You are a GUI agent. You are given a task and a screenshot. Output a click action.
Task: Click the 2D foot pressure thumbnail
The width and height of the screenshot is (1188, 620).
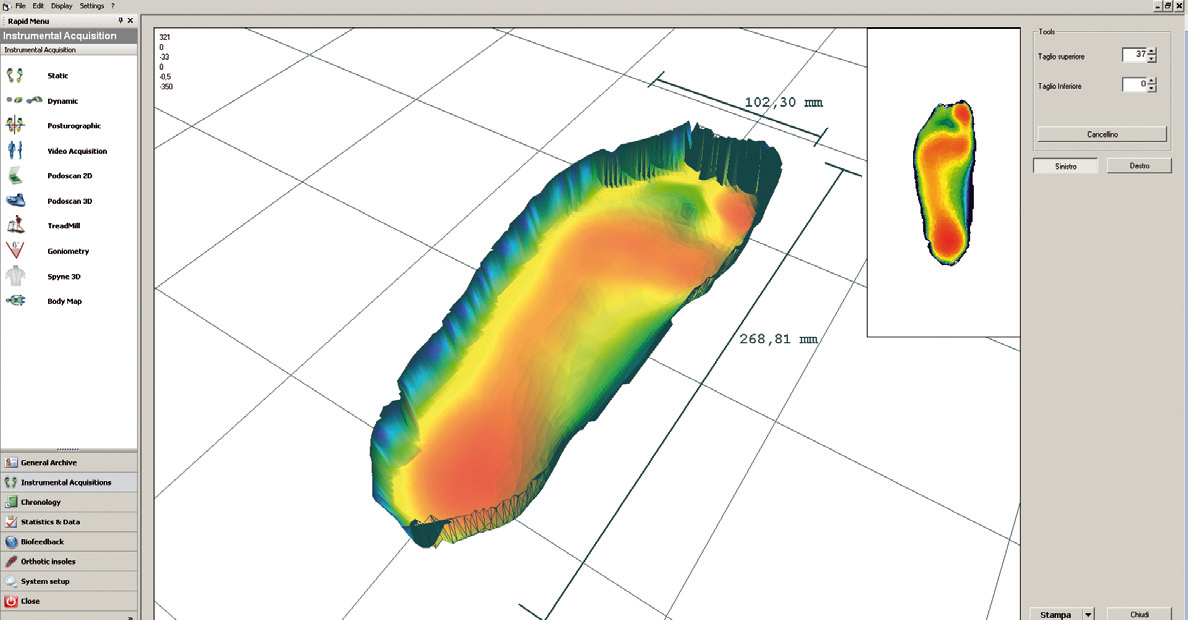tap(943, 182)
